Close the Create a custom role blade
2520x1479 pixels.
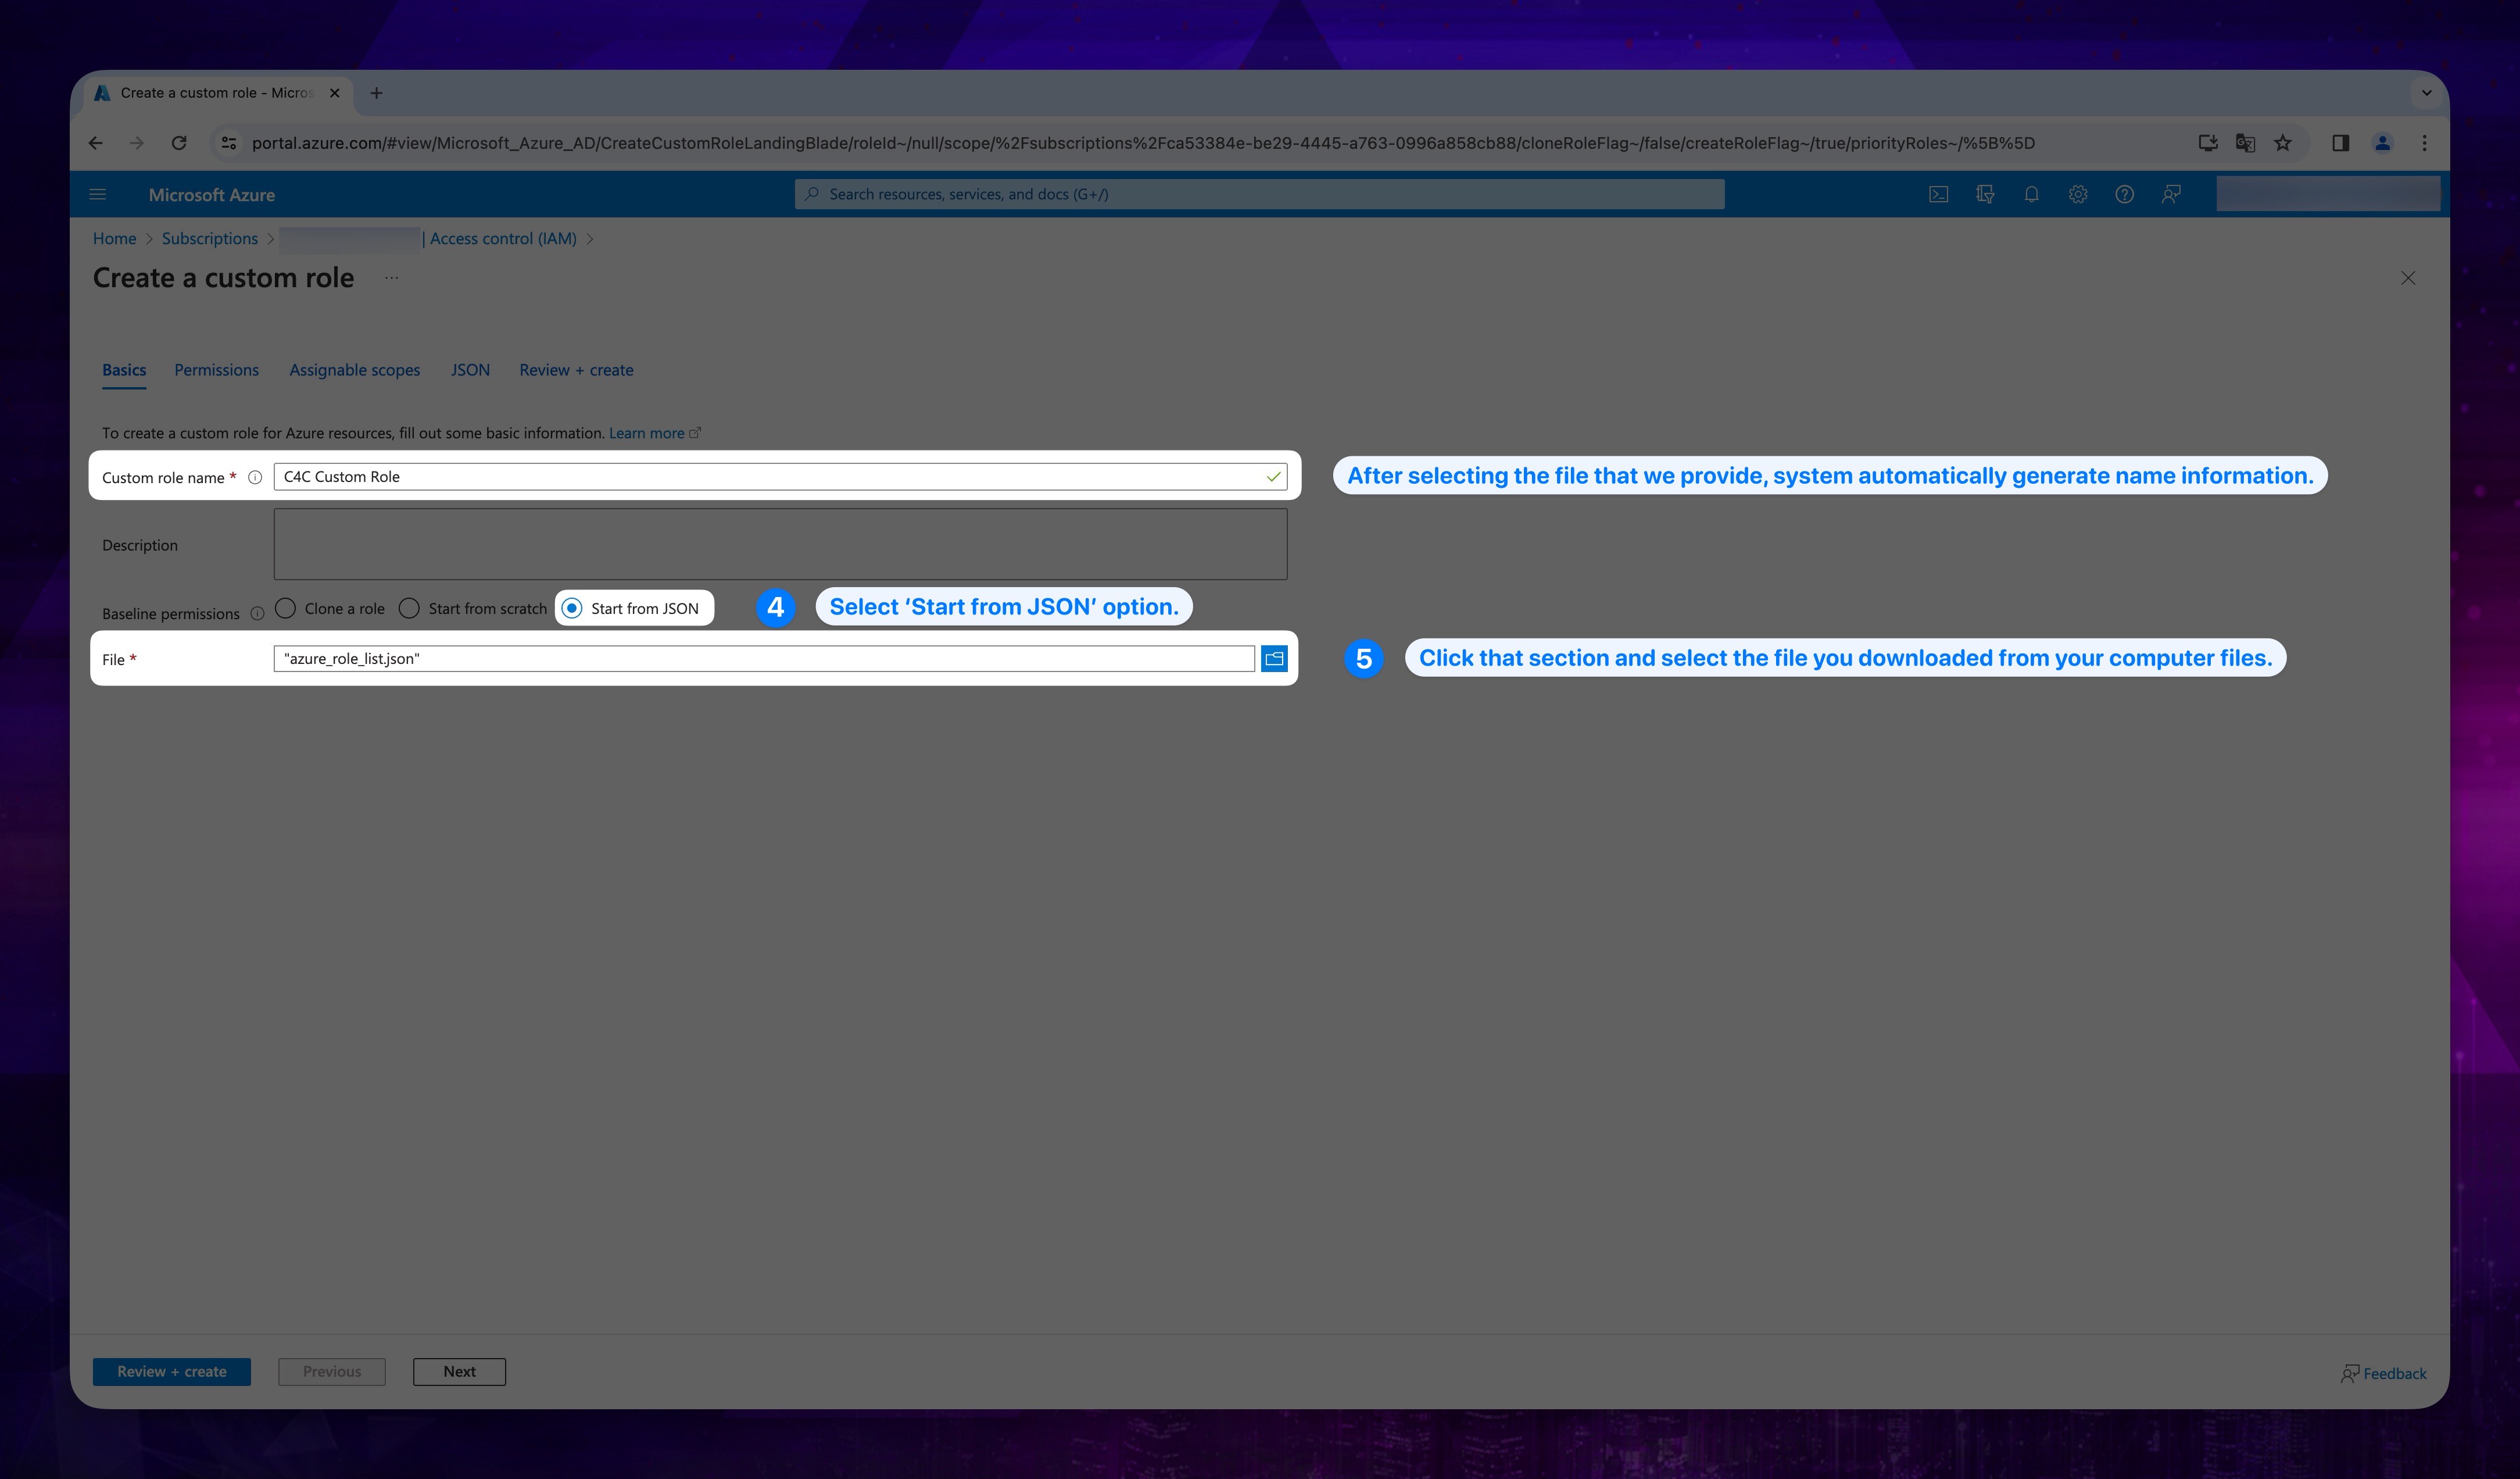(2408, 278)
